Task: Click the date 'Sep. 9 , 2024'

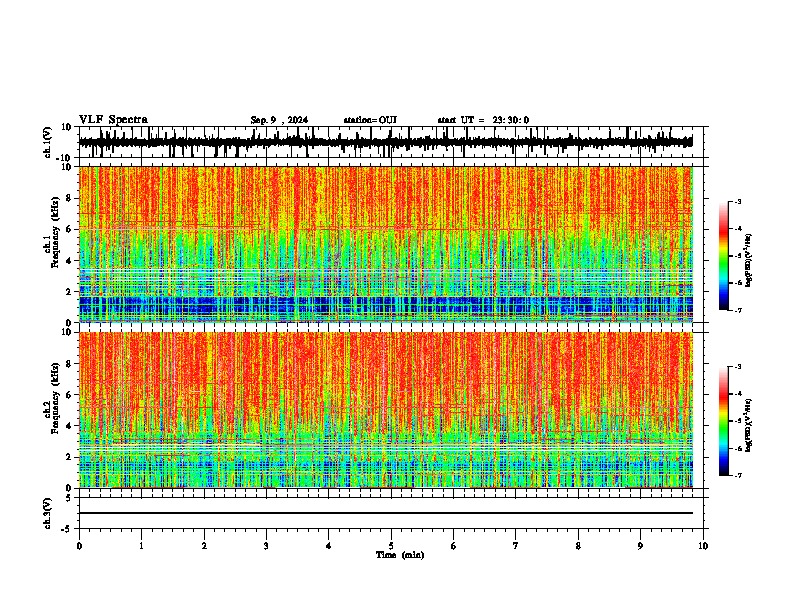Action: pos(279,120)
